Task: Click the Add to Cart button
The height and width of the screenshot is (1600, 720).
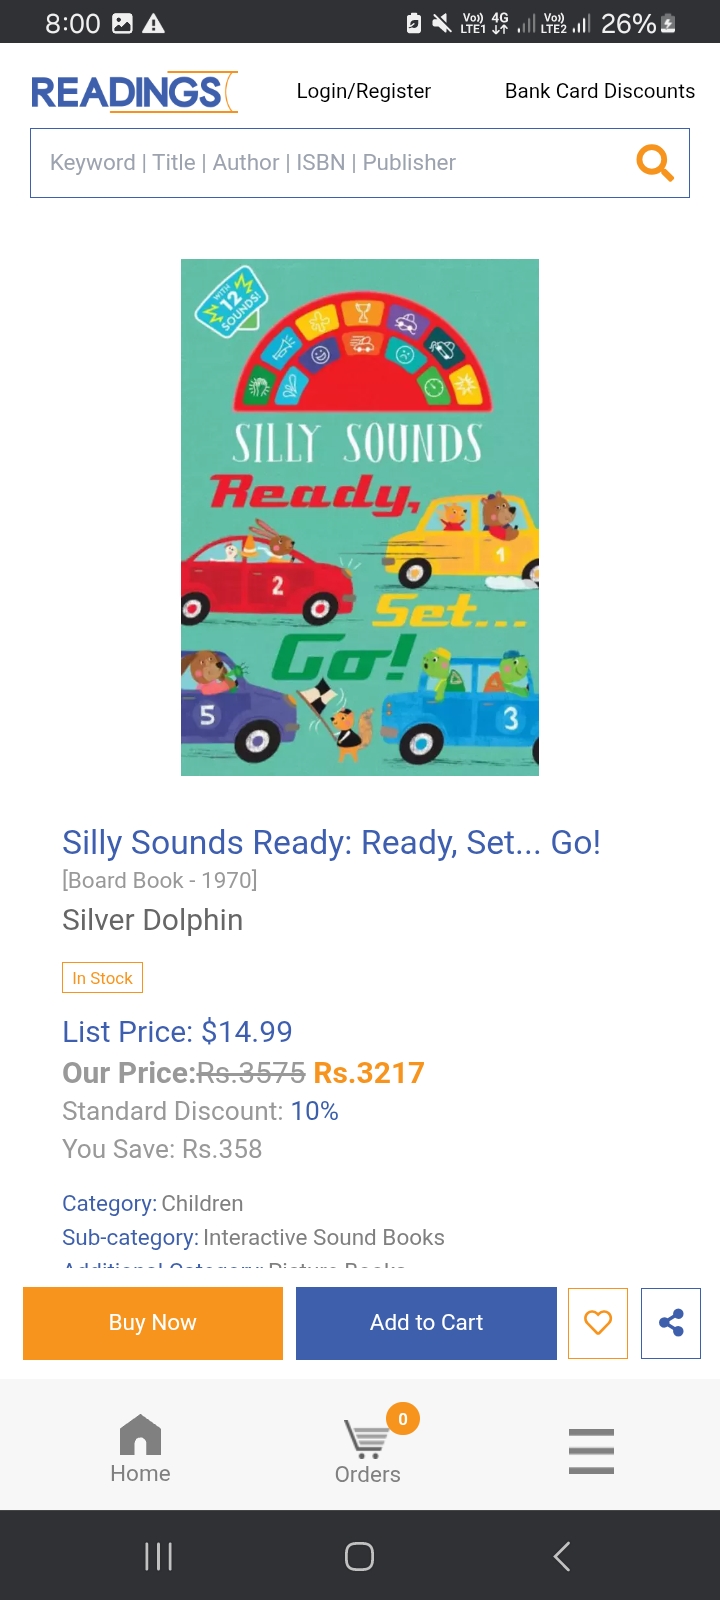Action: (x=426, y=1323)
